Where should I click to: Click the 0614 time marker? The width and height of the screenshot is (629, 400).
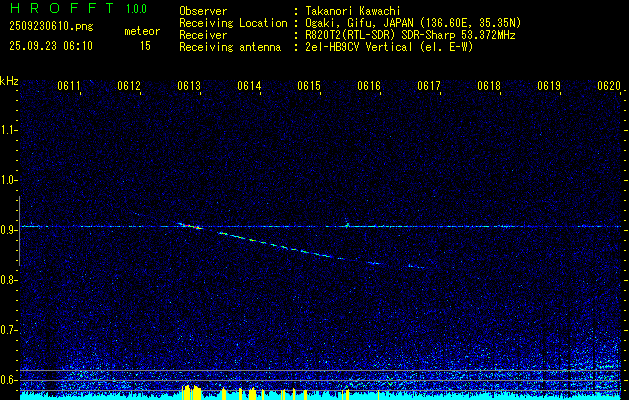pyautogui.click(x=249, y=86)
